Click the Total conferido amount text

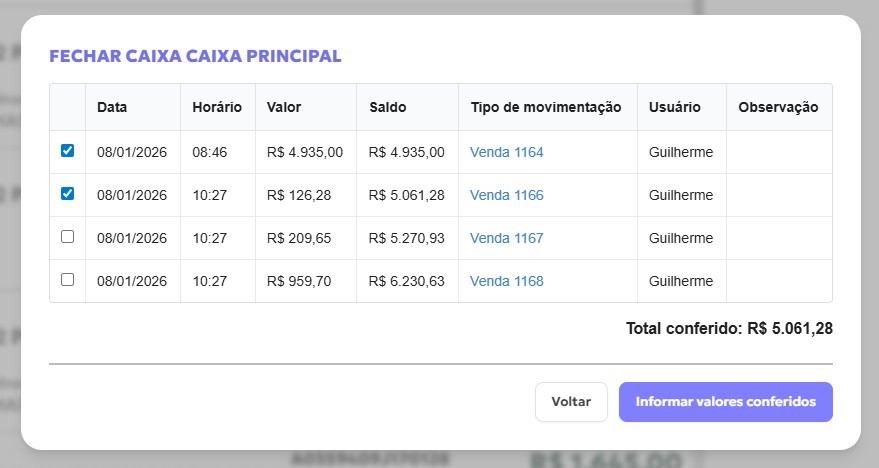729,328
